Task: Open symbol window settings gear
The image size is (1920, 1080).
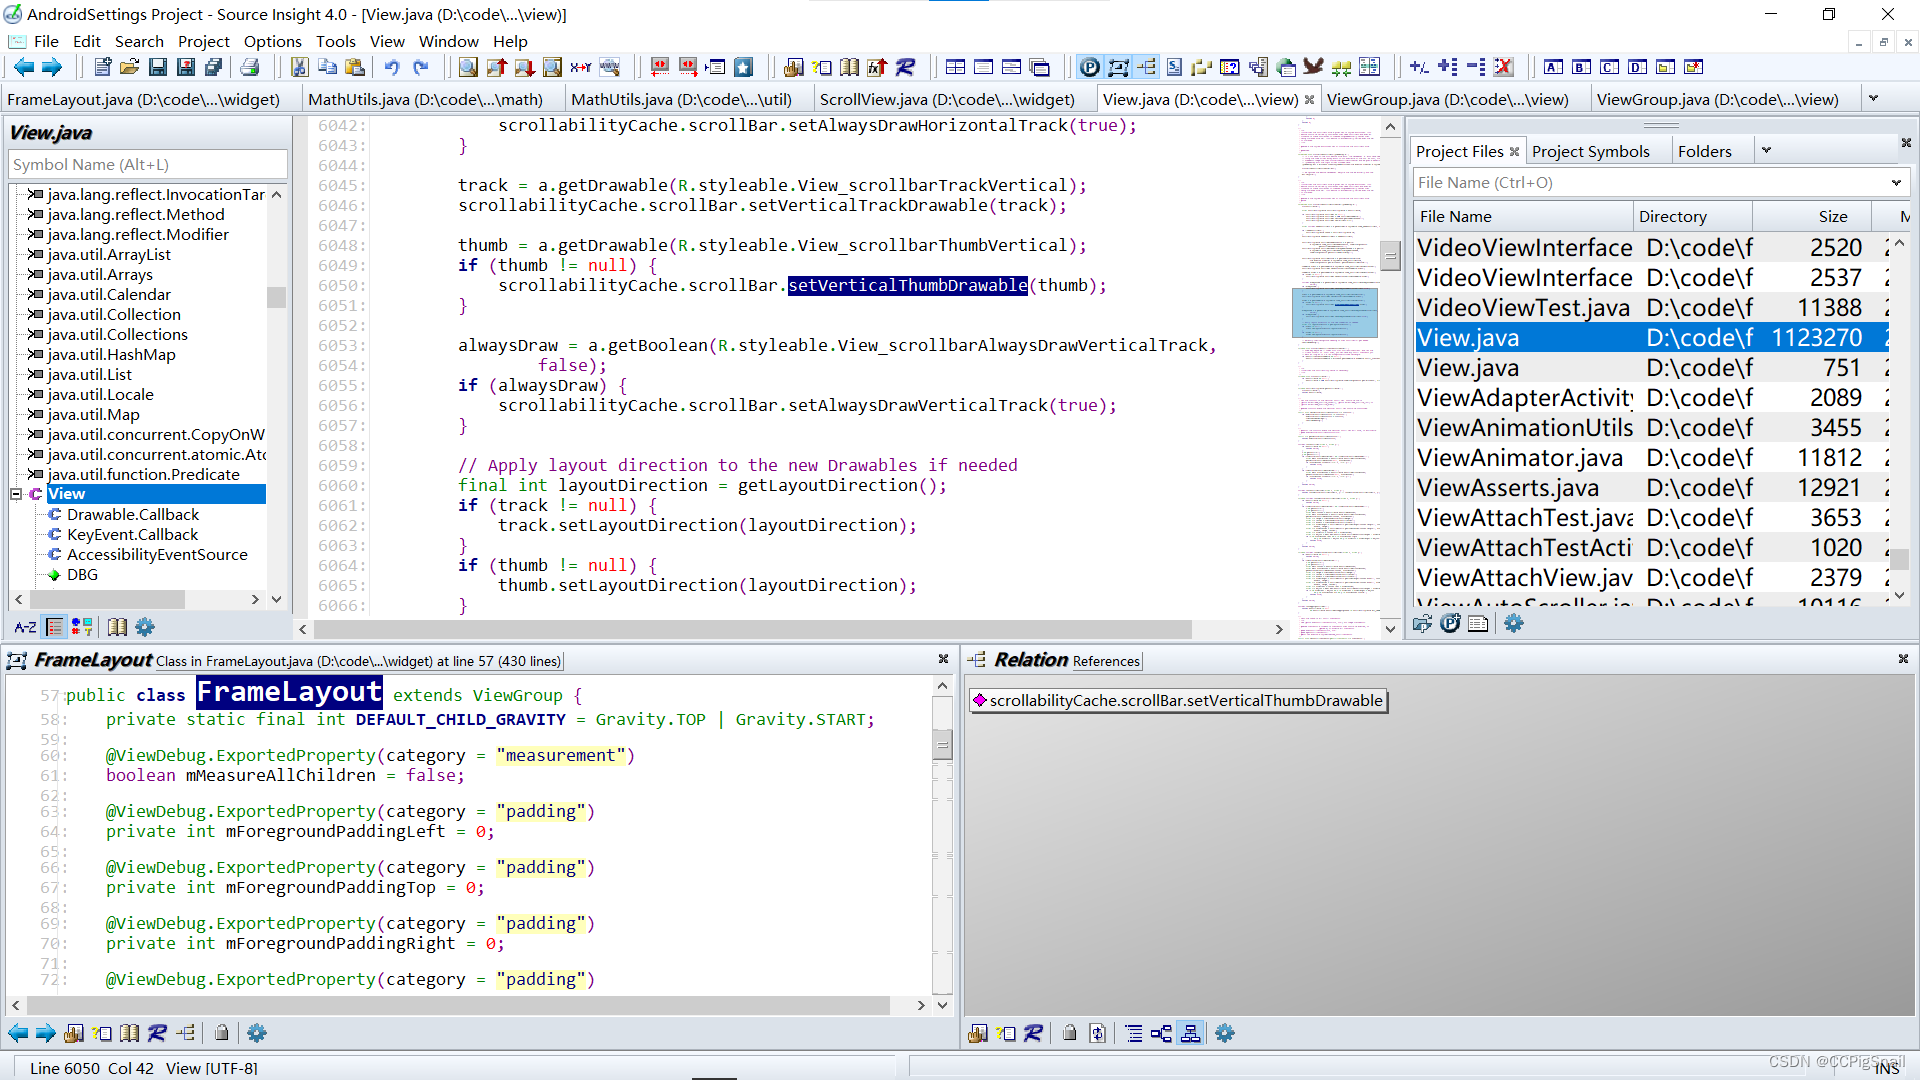Action: (x=145, y=627)
